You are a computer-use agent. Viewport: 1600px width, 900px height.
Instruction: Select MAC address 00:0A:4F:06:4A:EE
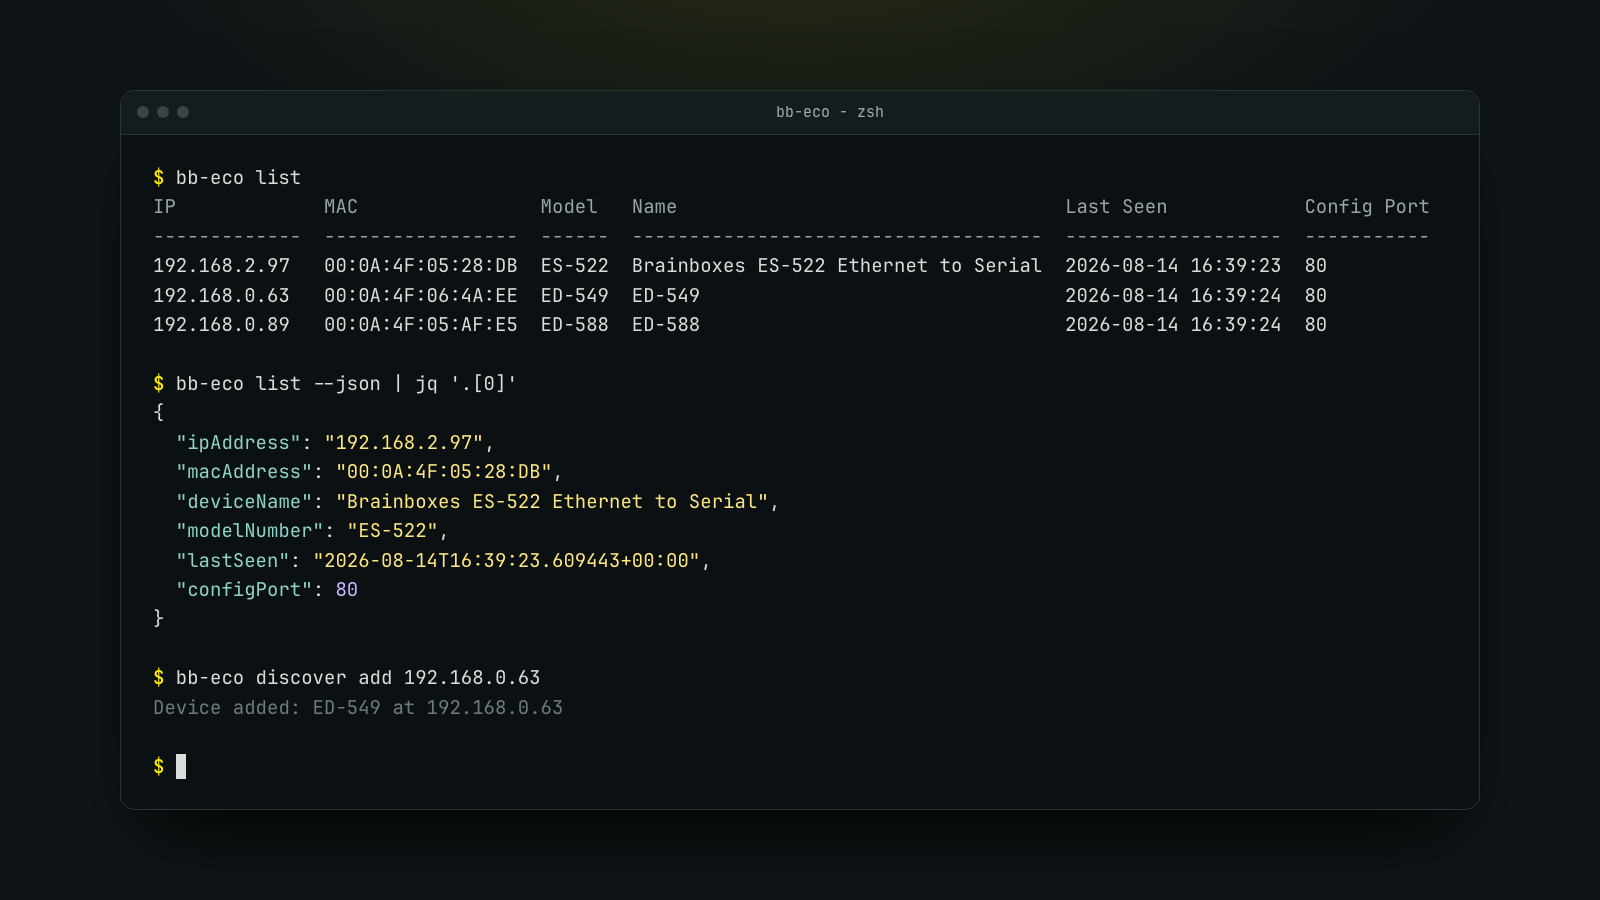tap(421, 296)
